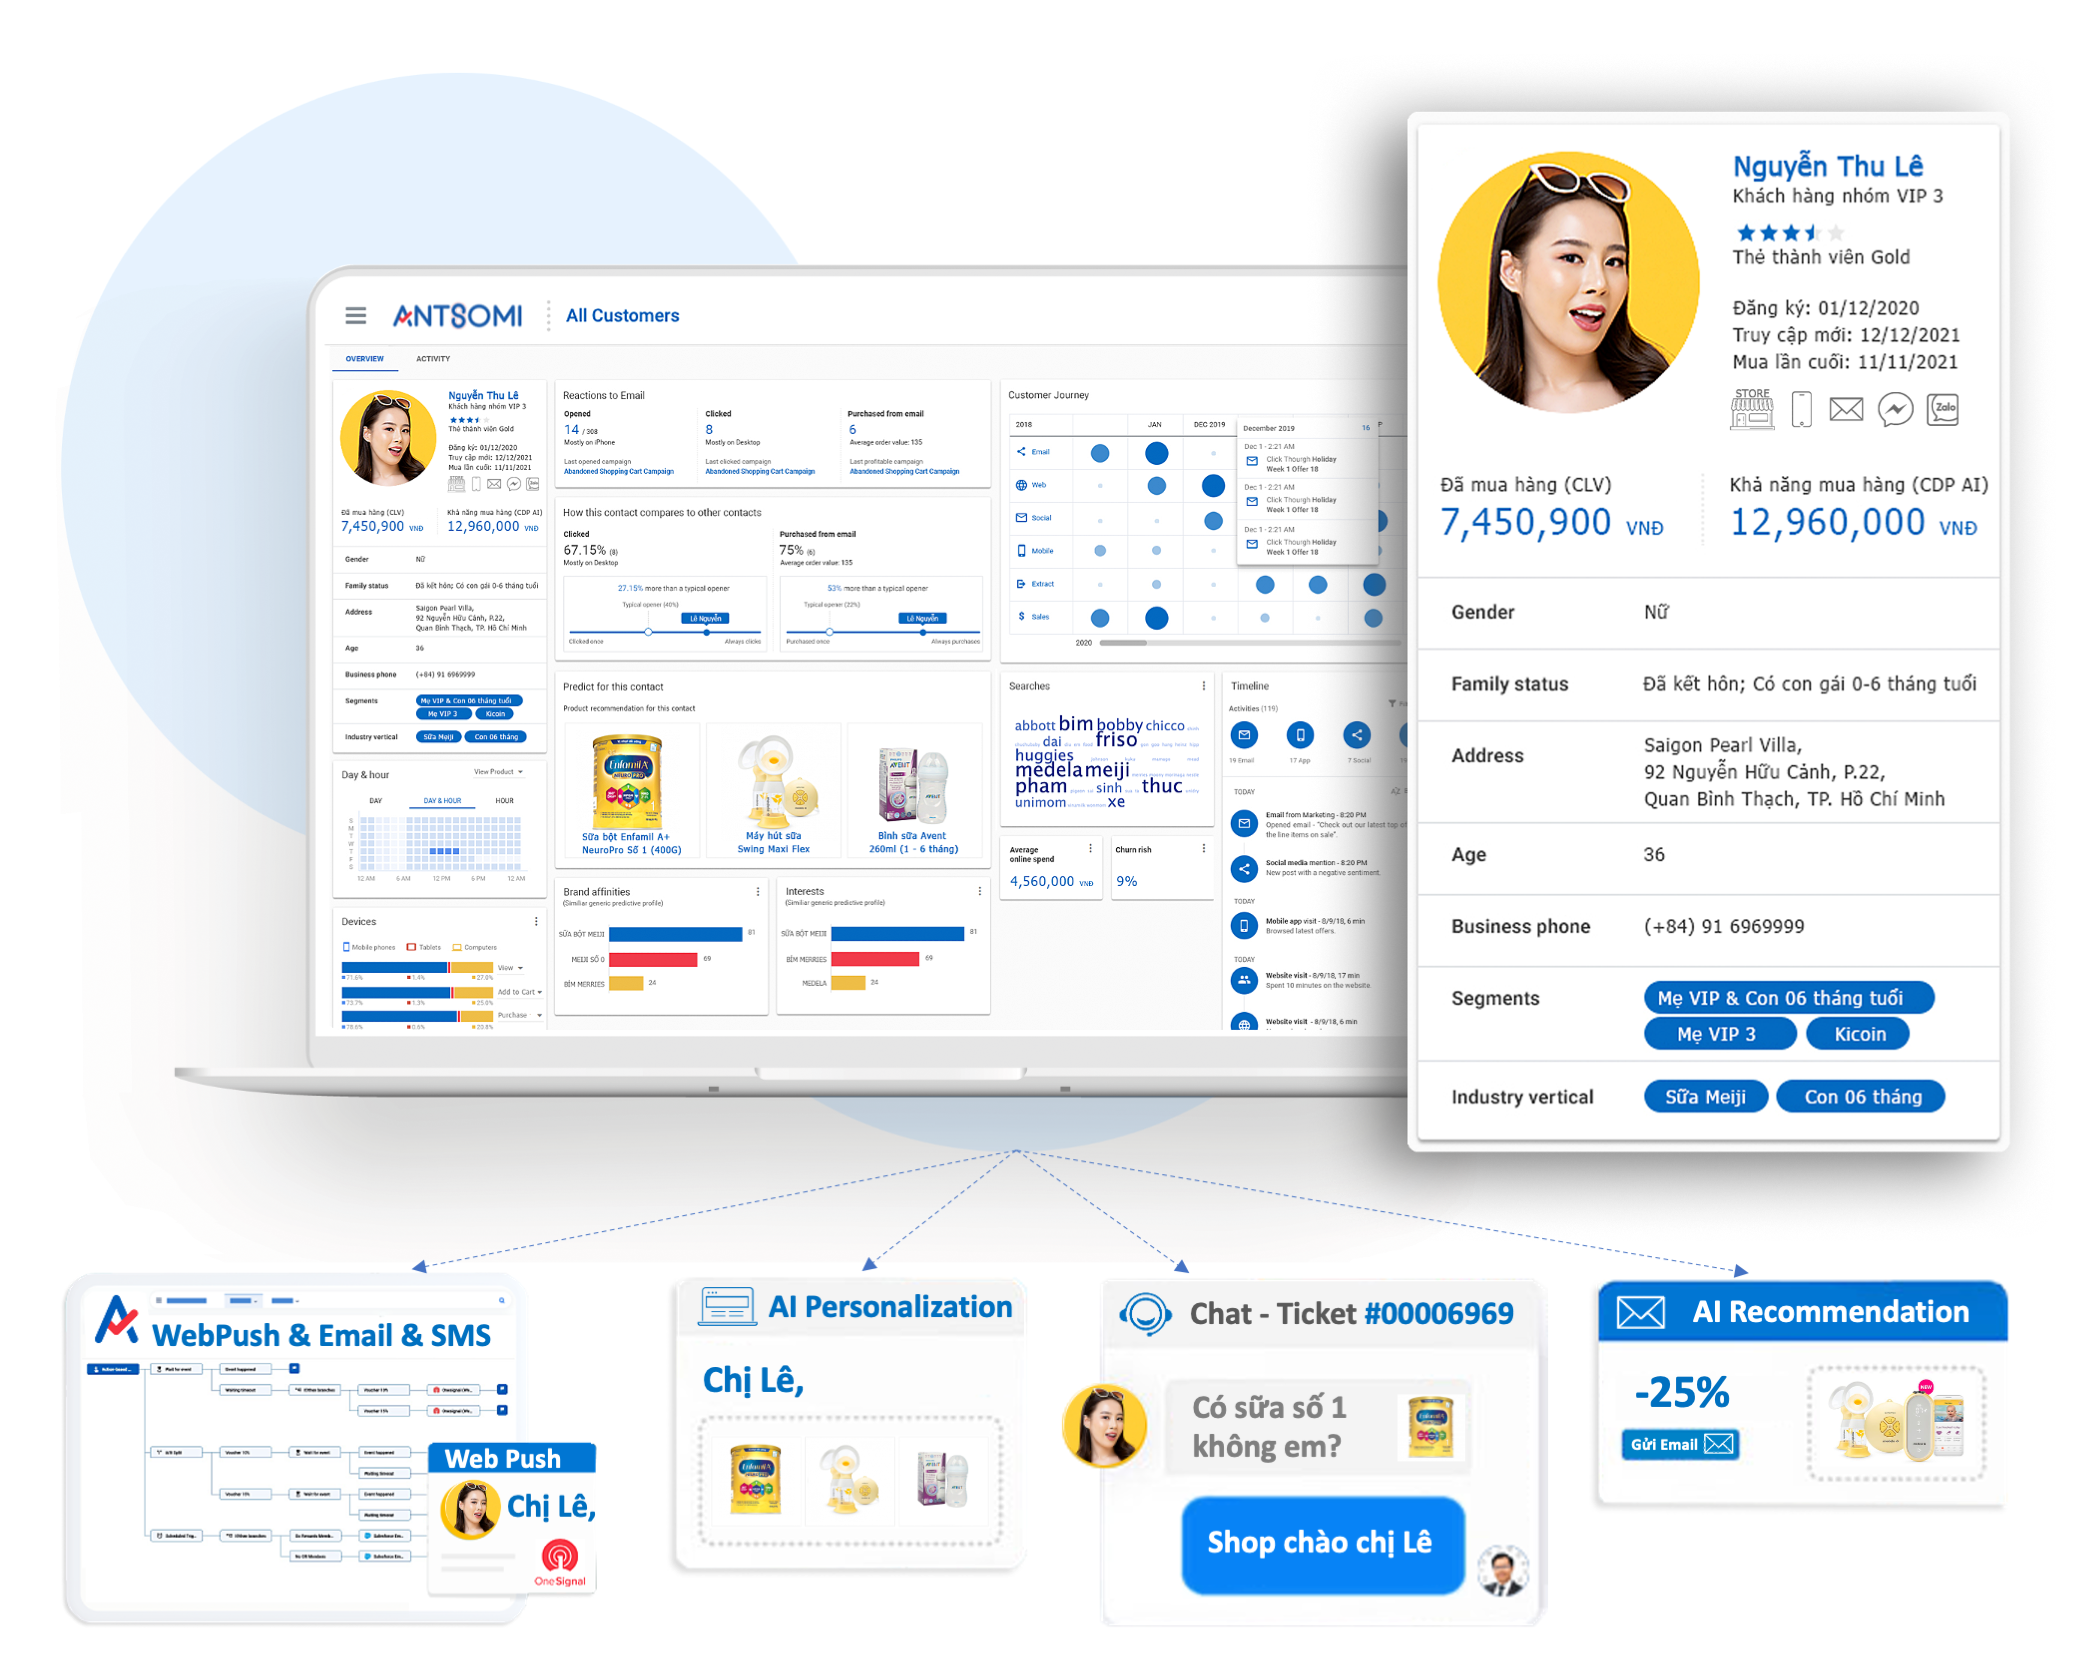Screen dimensions: 2085x1667
Task: Open the hamburger menu next to Antsomi logo
Action: tap(355, 316)
